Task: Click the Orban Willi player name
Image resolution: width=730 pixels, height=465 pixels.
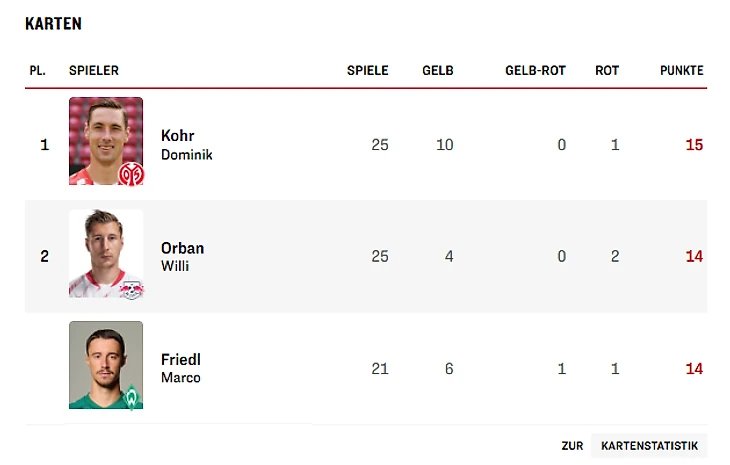Action: (182, 256)
